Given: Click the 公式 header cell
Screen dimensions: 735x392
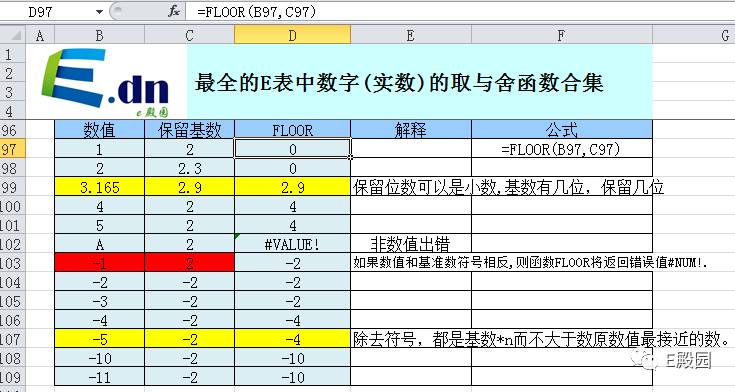Looking at the screenshot, I should 562,130.
